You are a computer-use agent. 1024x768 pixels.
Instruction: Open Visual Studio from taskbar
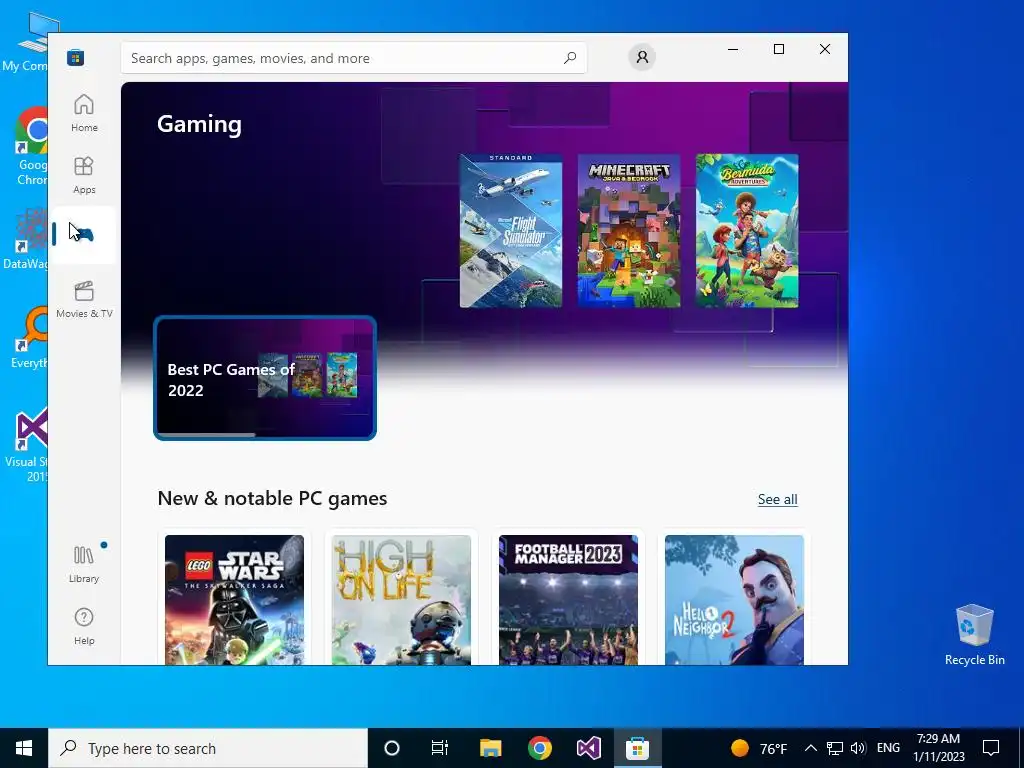588,748
